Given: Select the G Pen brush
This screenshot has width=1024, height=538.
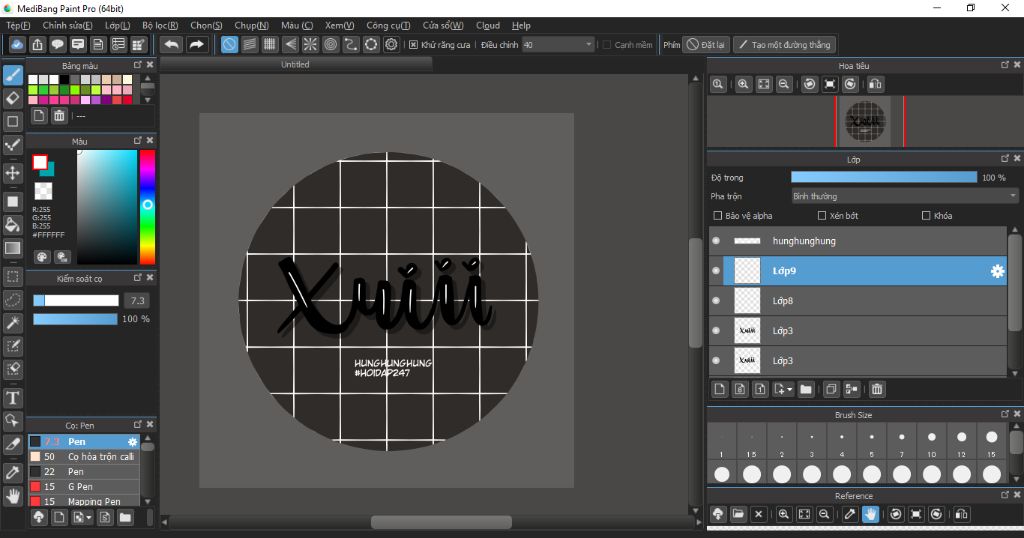Looking at the screenshot, I should coord(84,486).
